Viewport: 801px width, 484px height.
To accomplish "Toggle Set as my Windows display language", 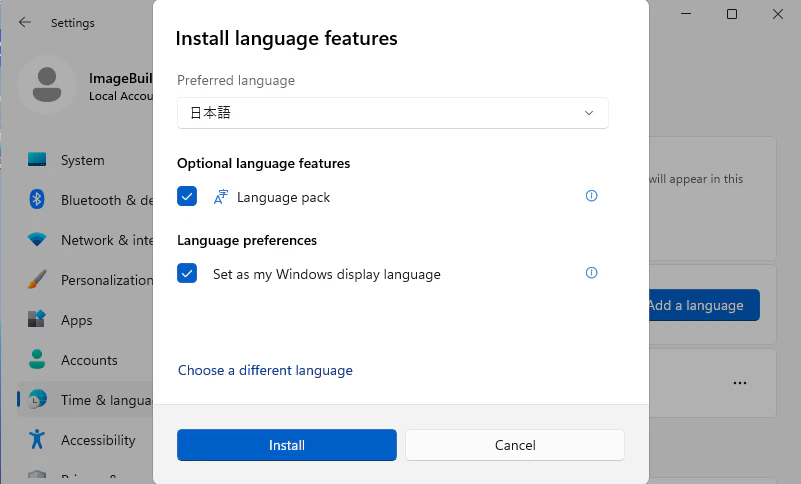I will (x=187, y=273).
